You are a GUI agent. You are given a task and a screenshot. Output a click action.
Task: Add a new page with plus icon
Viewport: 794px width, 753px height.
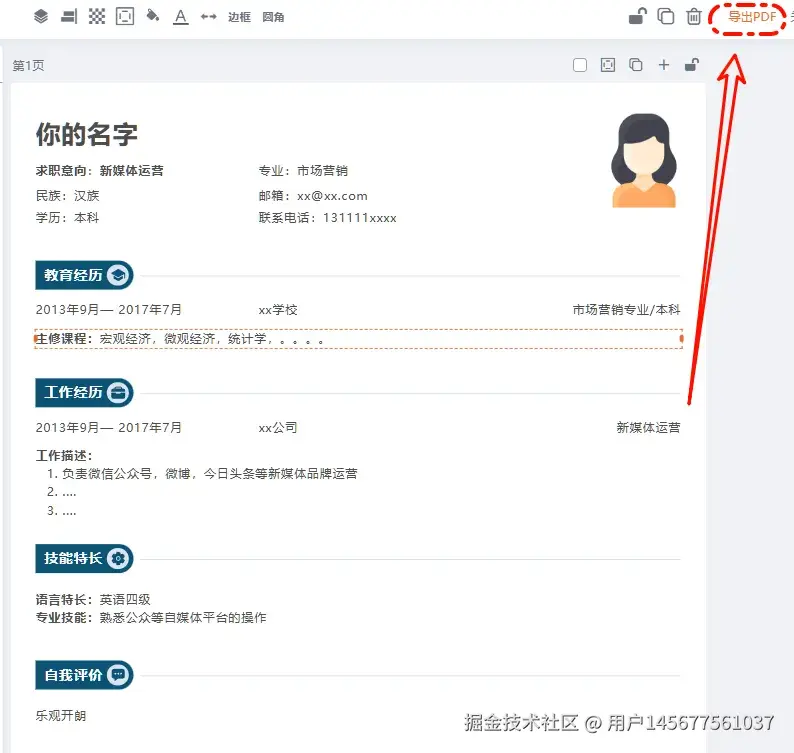point(663,65)
